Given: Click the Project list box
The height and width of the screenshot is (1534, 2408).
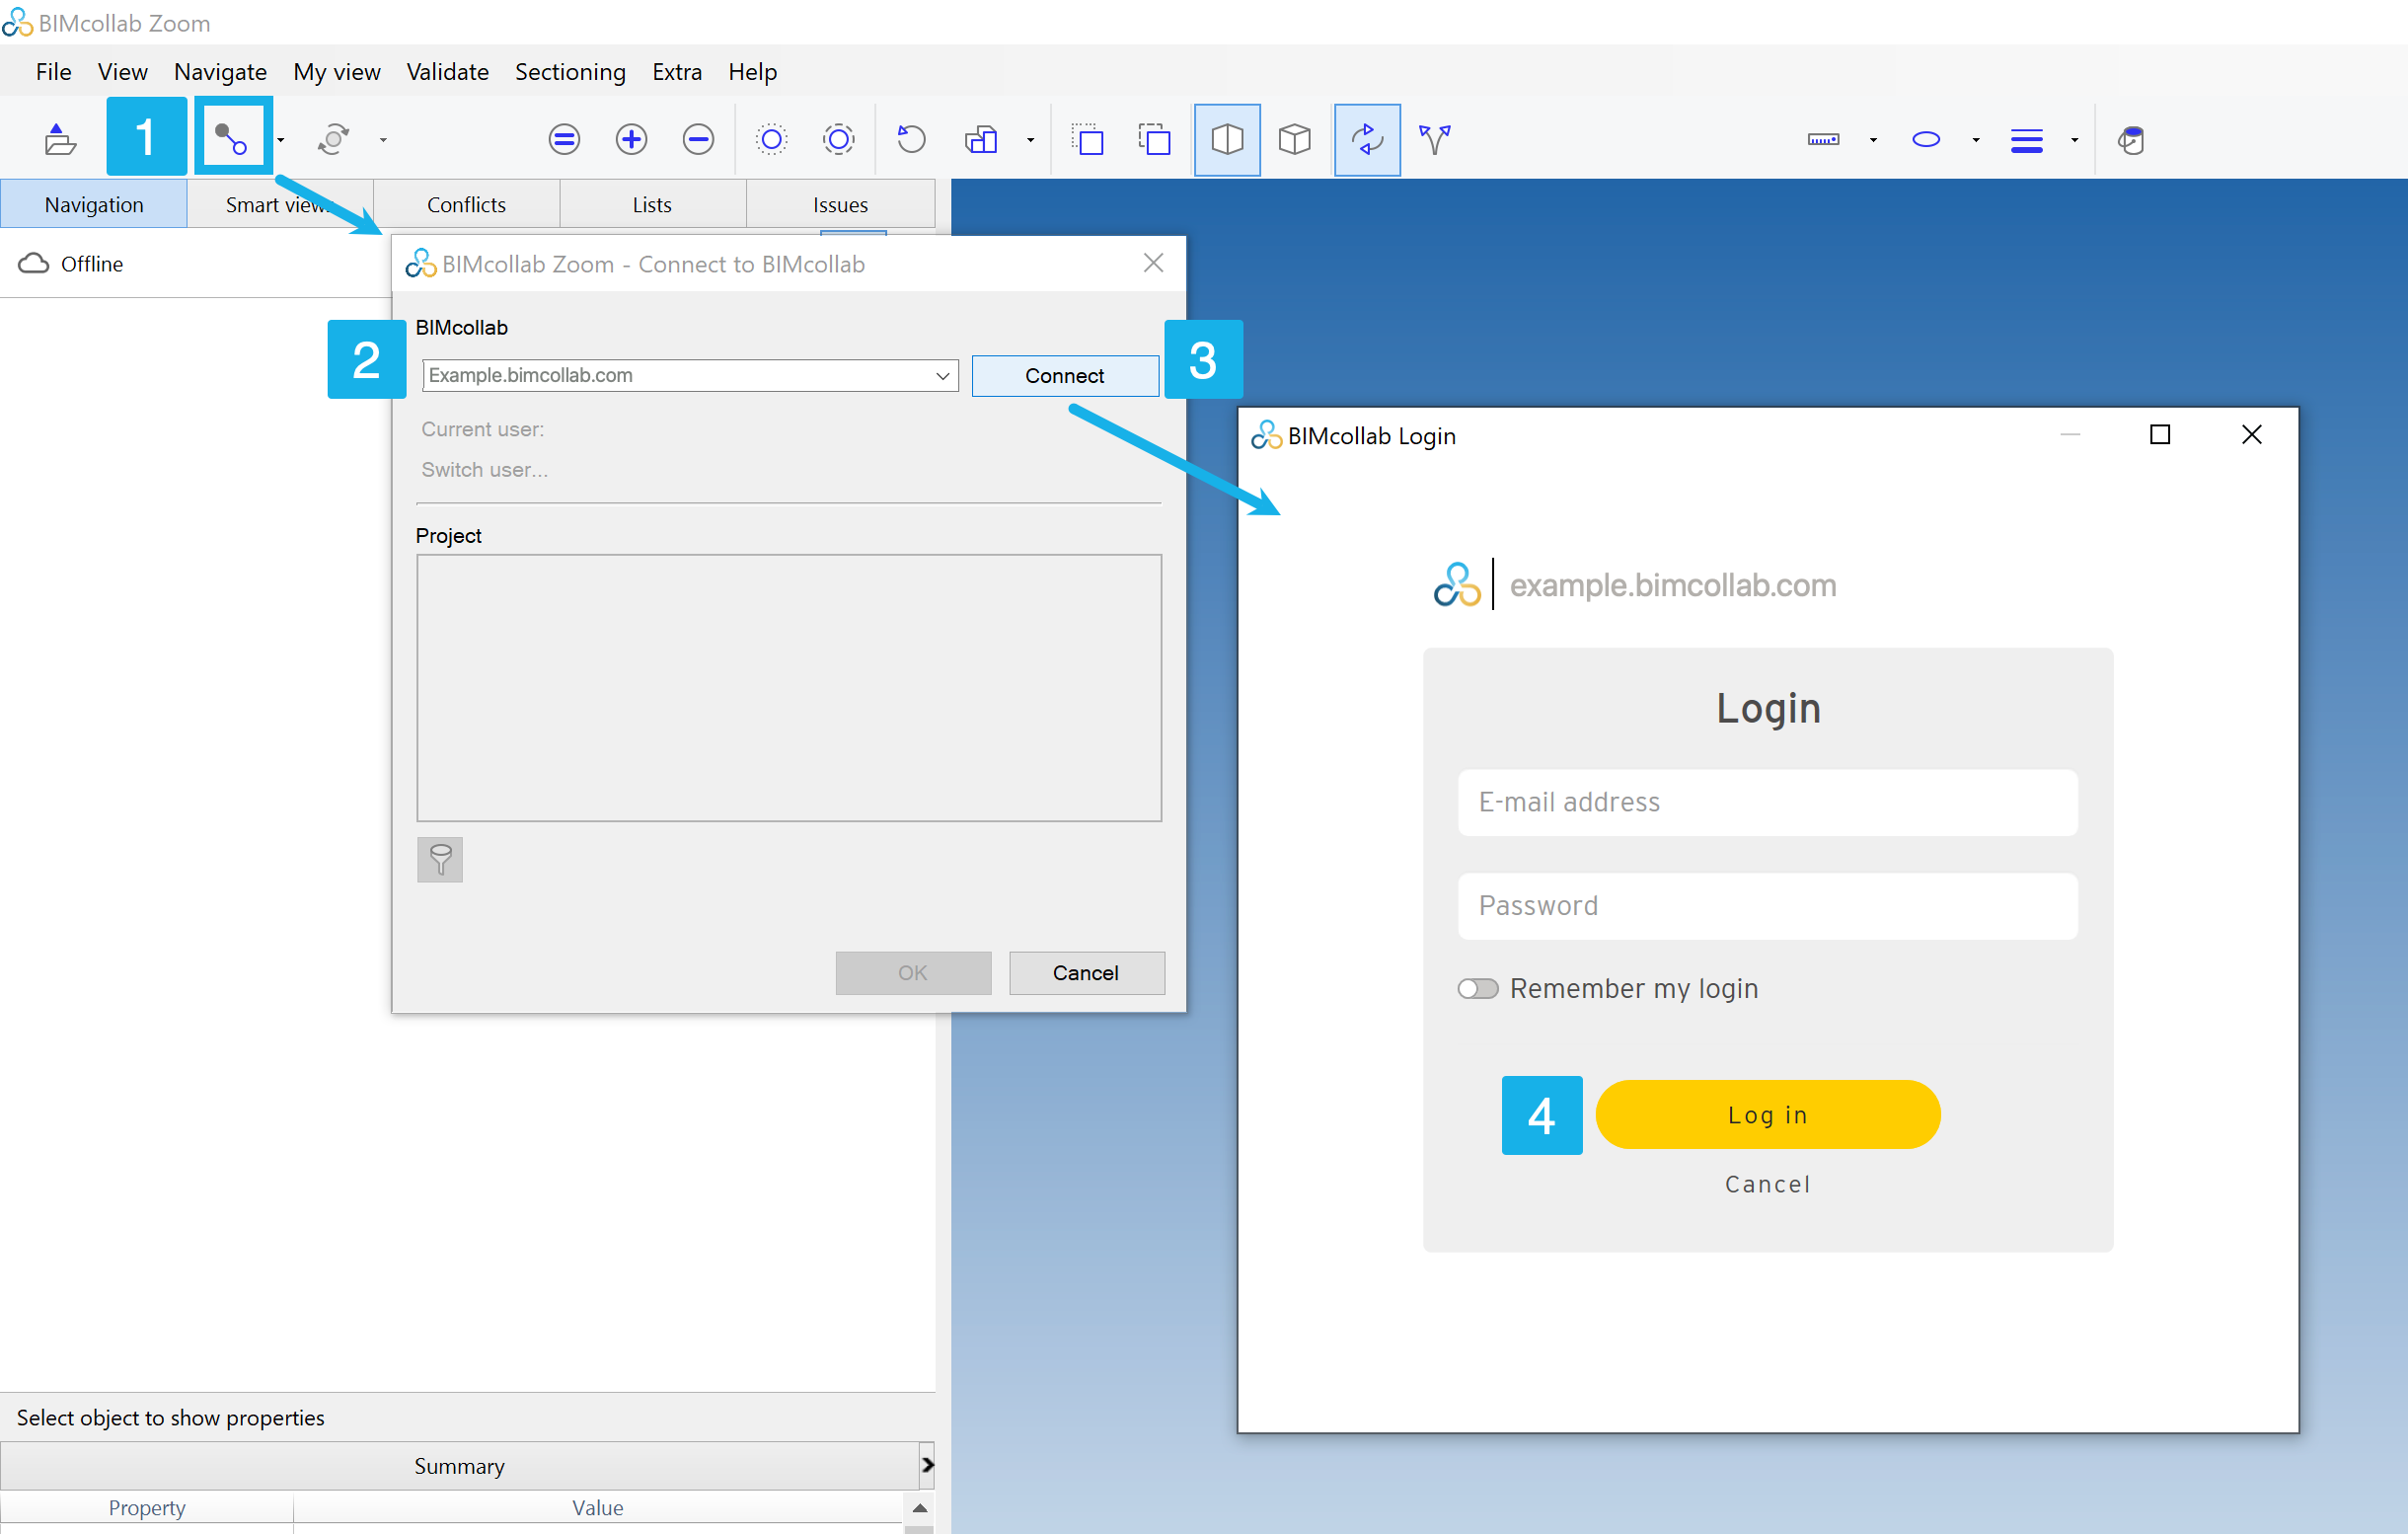Looking at the screenshot, I should pos(789,688).
